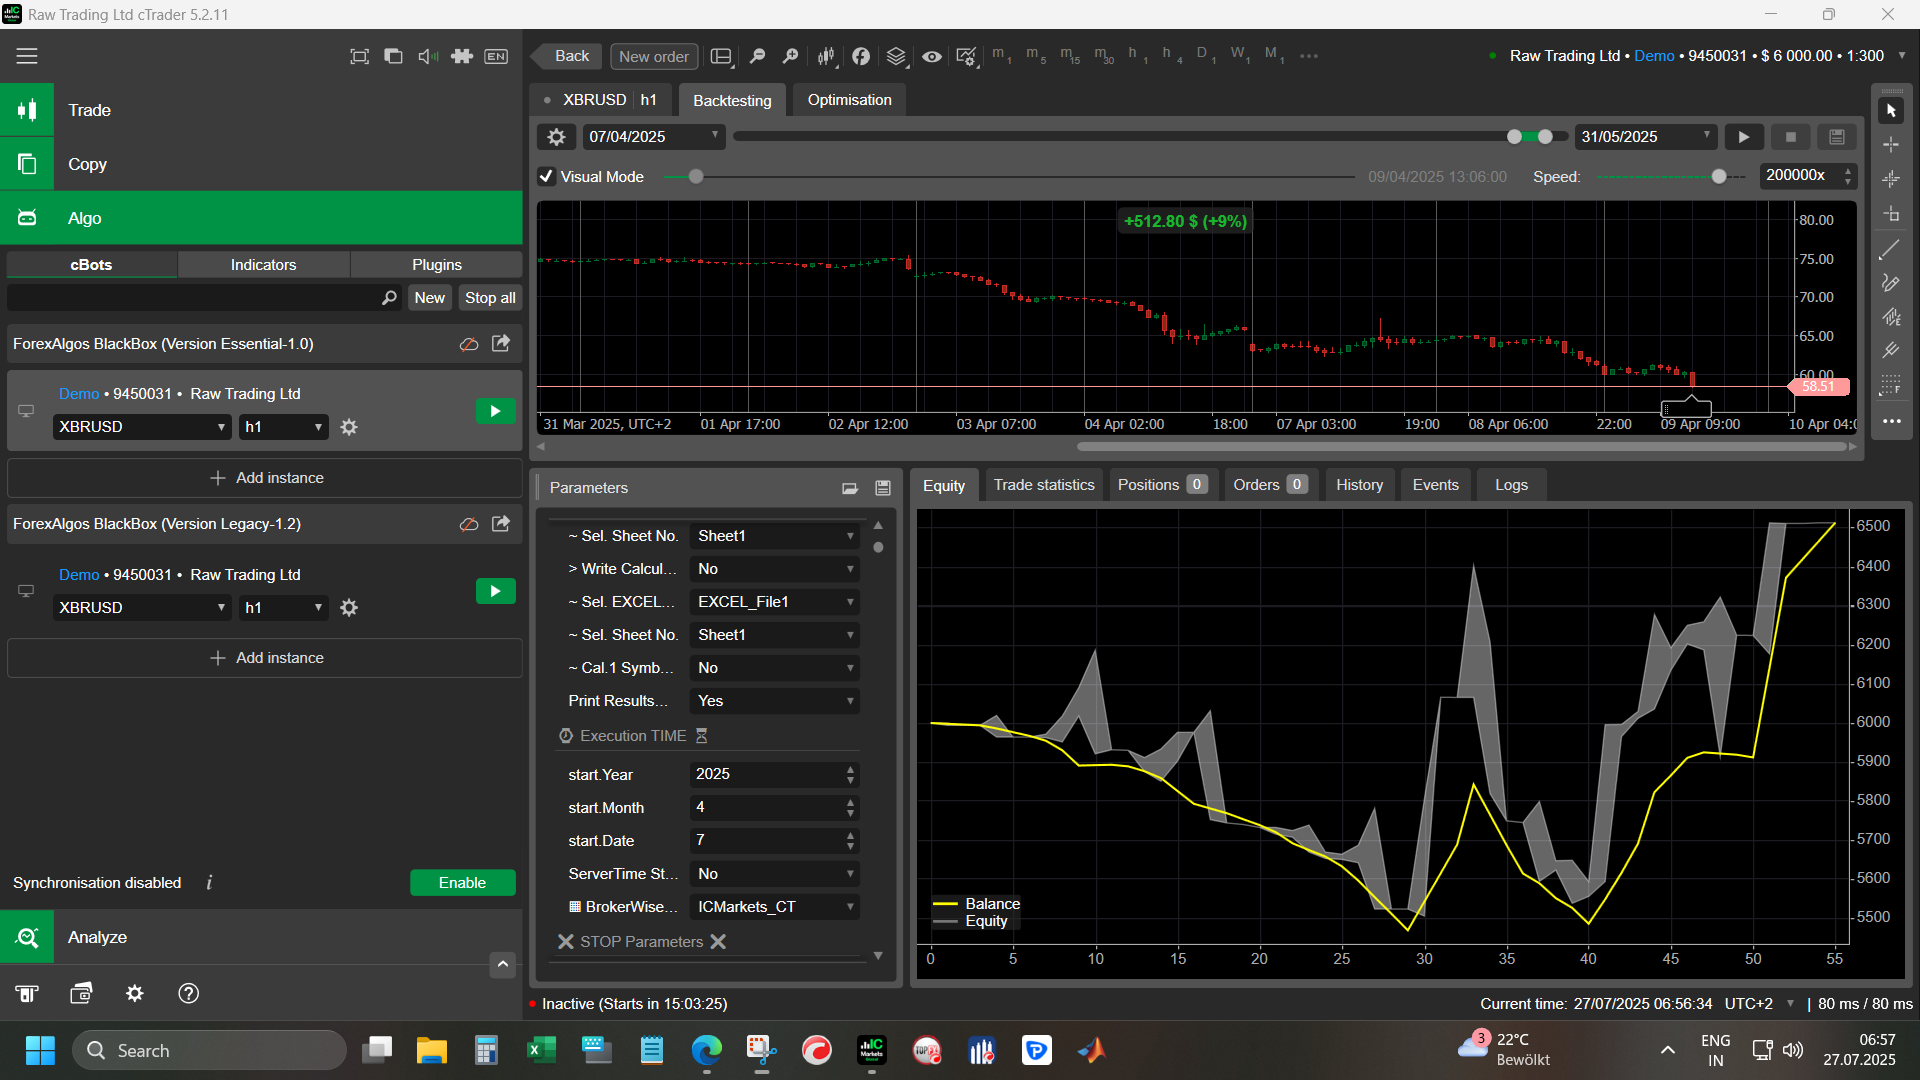Open settings gear at sidebar bottom

coord(134,993)
